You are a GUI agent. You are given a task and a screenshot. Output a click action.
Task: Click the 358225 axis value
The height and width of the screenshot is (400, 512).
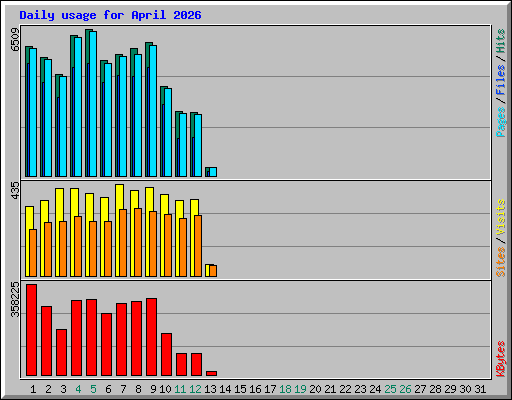[15, 299]
